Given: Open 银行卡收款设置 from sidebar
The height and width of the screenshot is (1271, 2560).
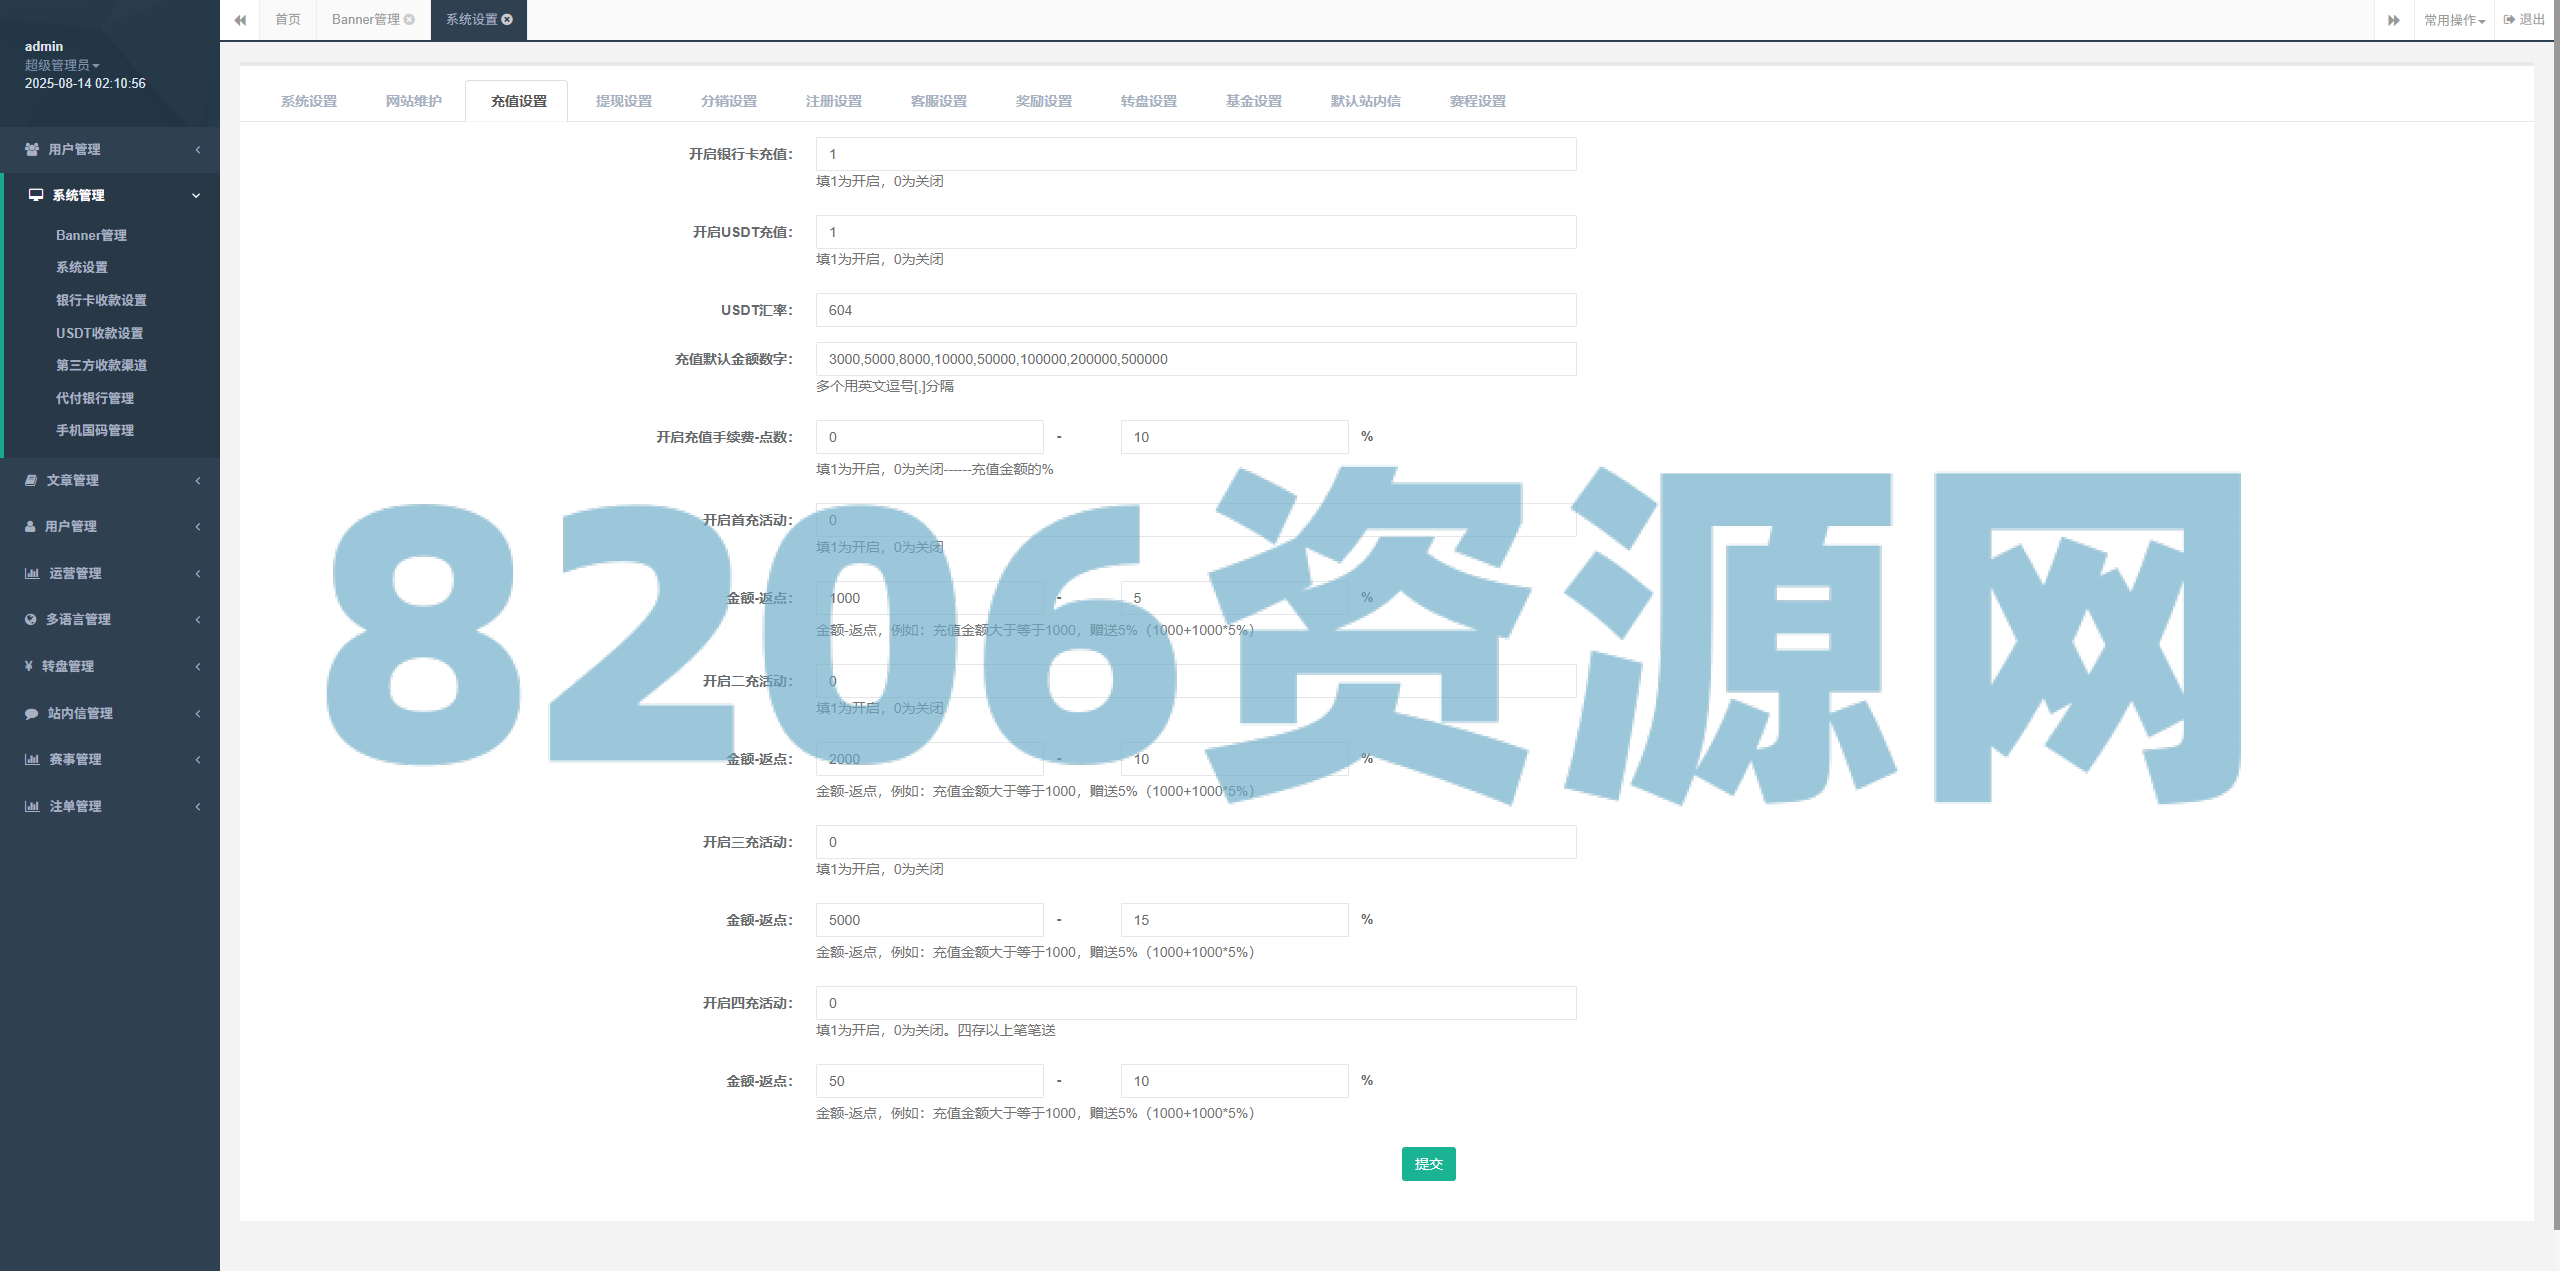Looking at the screenshot, I should tap(101, 299).
